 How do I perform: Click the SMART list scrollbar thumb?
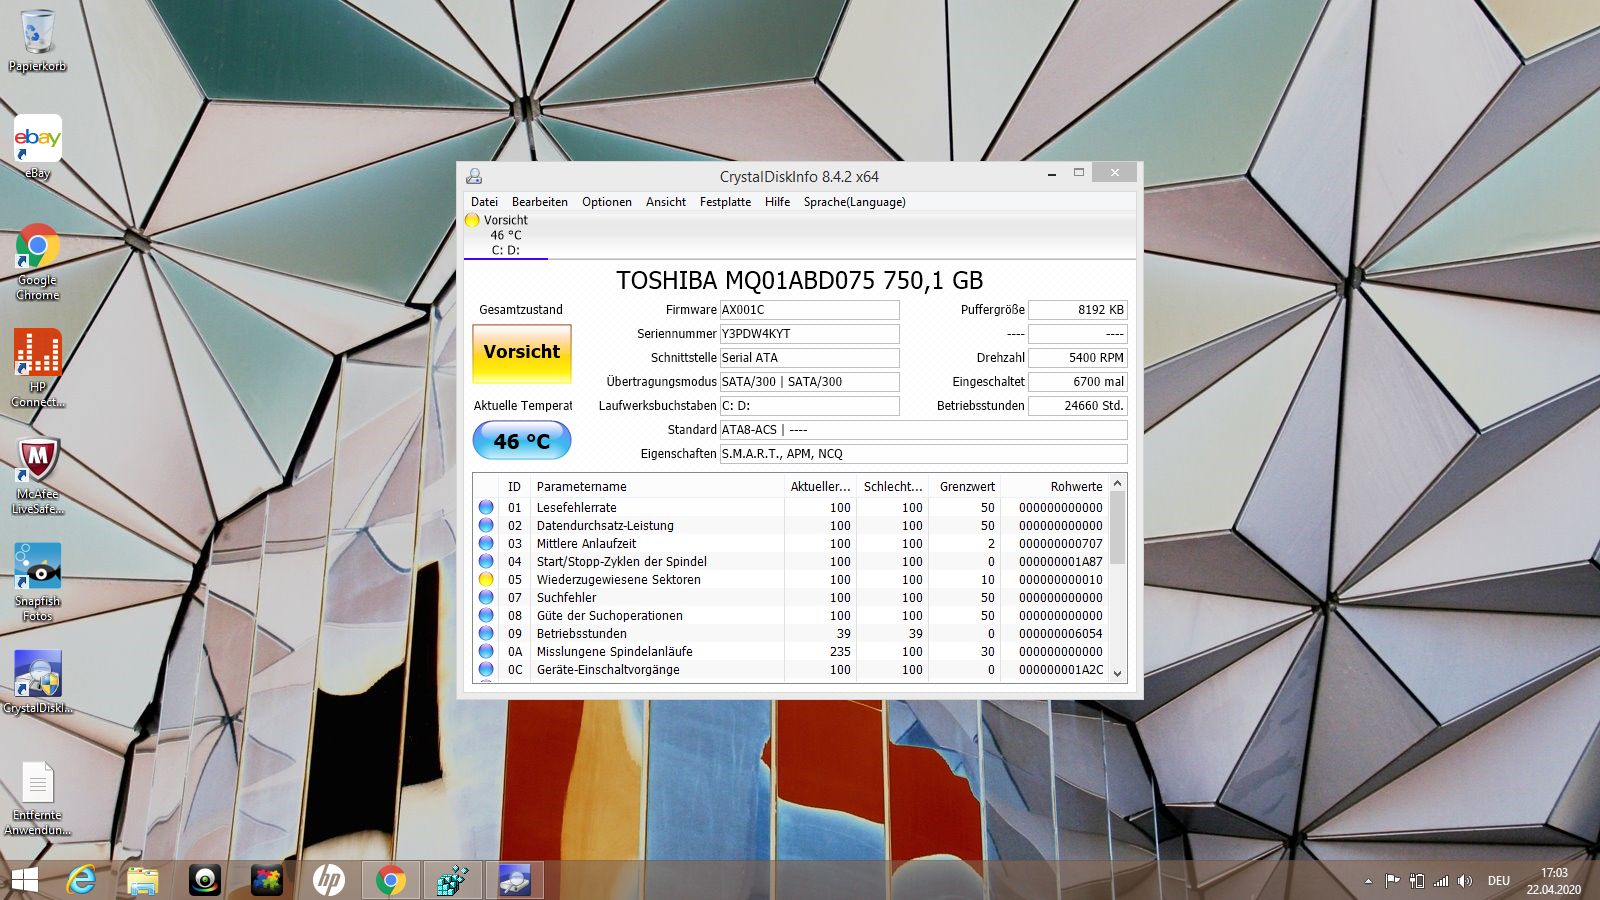tap(1118, 528)
